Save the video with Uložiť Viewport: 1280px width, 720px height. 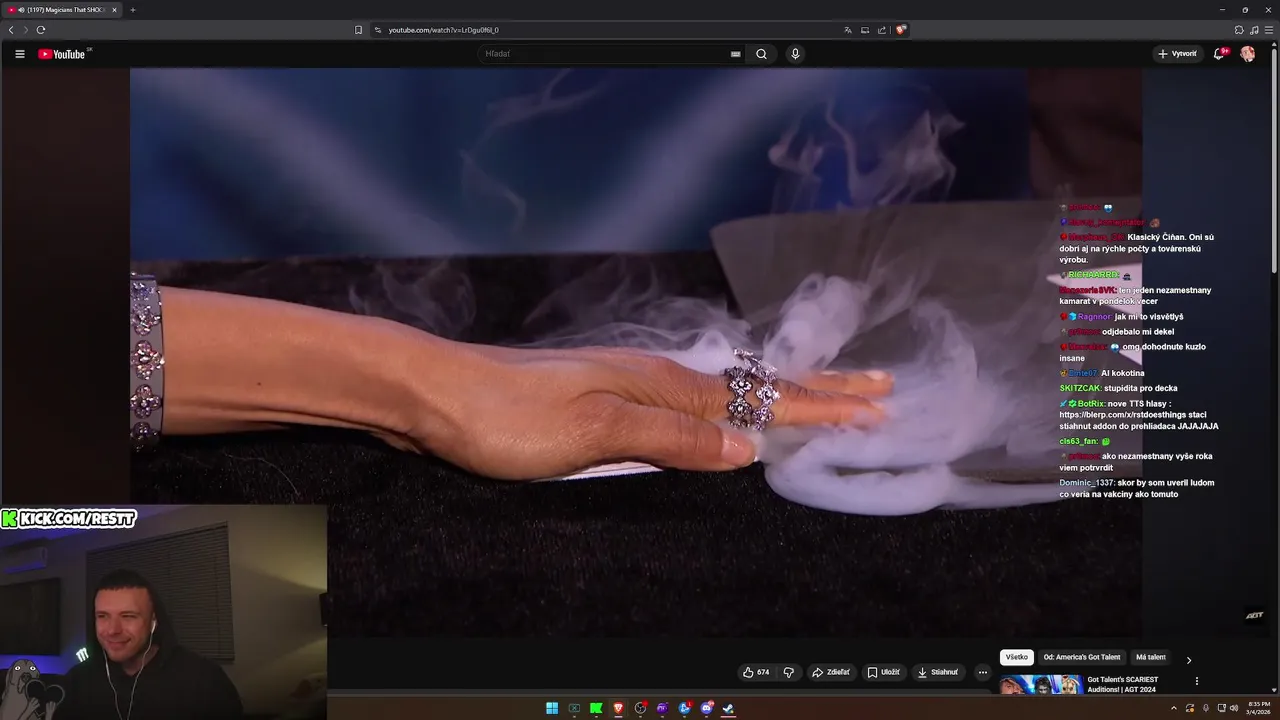coord(884,672)
